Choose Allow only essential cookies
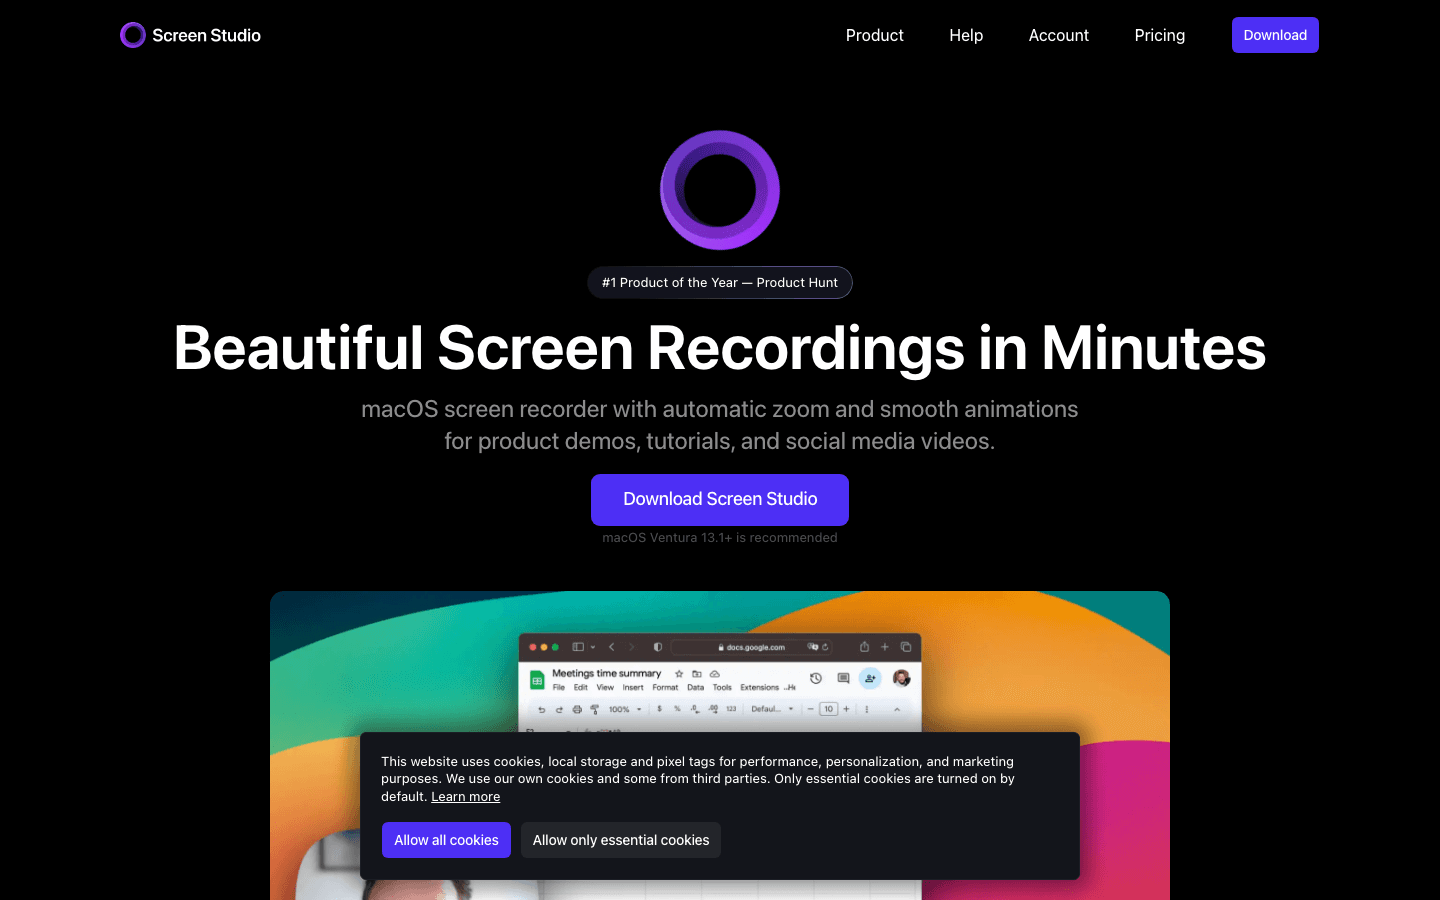Viewport: 1440px width, 900px height. coord(621,840)
